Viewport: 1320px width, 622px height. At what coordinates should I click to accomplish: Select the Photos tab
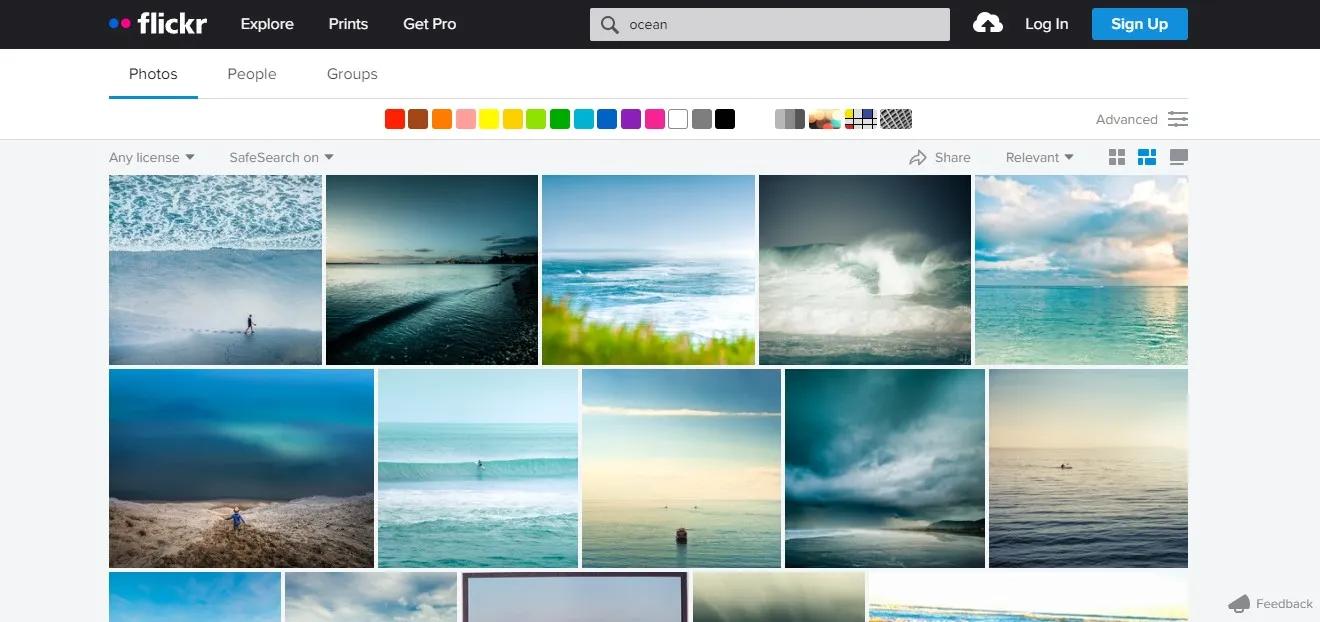(153, 74)
